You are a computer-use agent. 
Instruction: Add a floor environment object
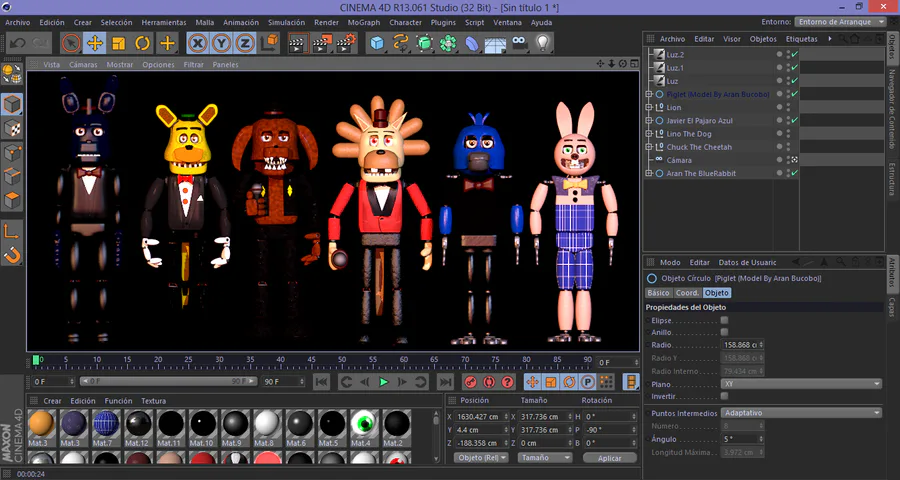pos(495,43)
